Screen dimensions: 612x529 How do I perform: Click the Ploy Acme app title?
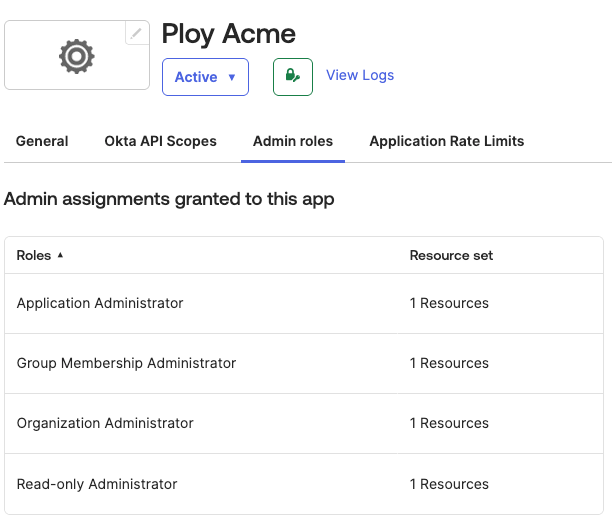[228, 33]
